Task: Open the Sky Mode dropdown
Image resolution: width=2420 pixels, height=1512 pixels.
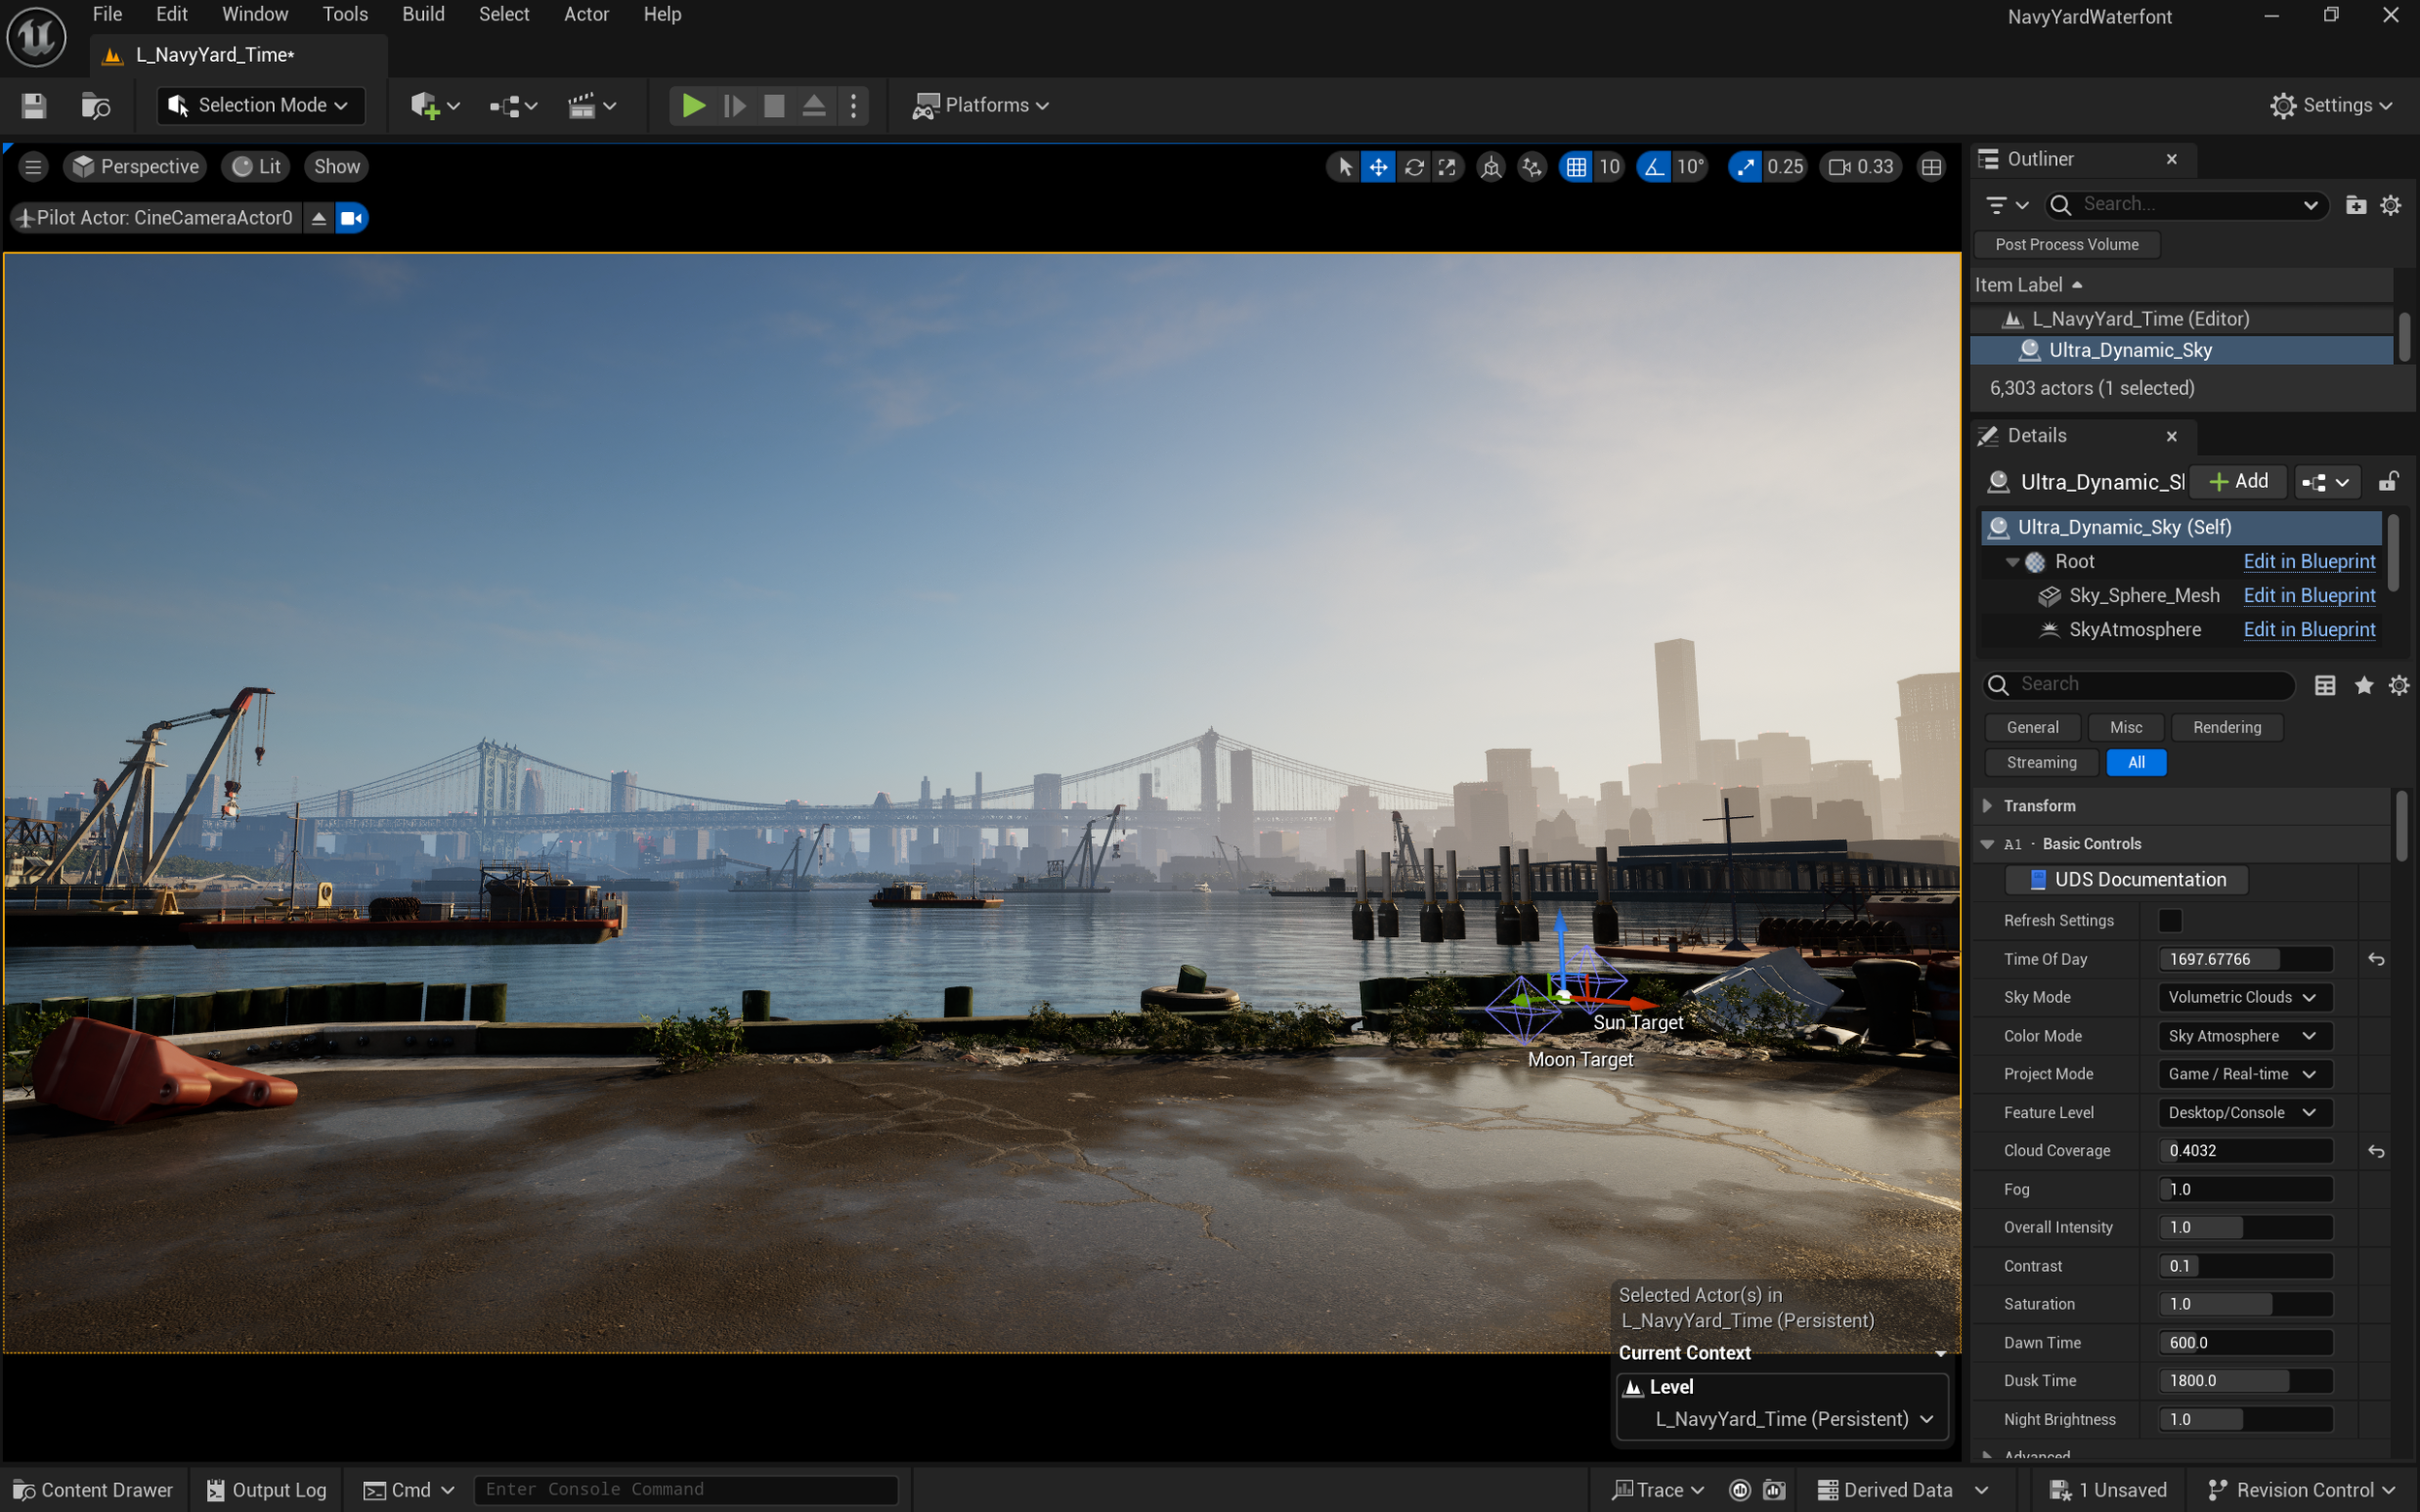Action: click(2243, 997)
